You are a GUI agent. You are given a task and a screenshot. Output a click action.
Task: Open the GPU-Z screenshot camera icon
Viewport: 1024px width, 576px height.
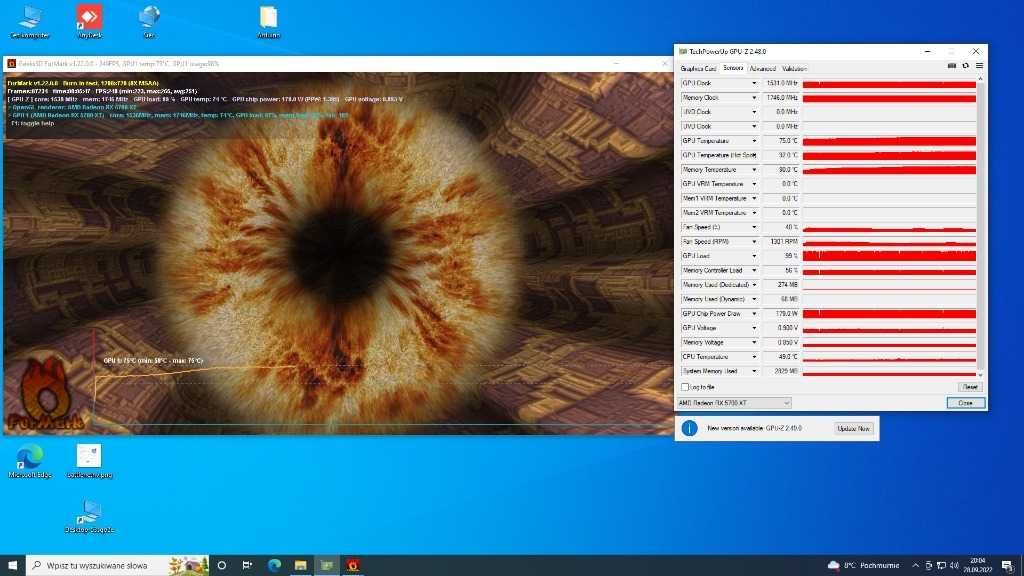tap(952, 66)
